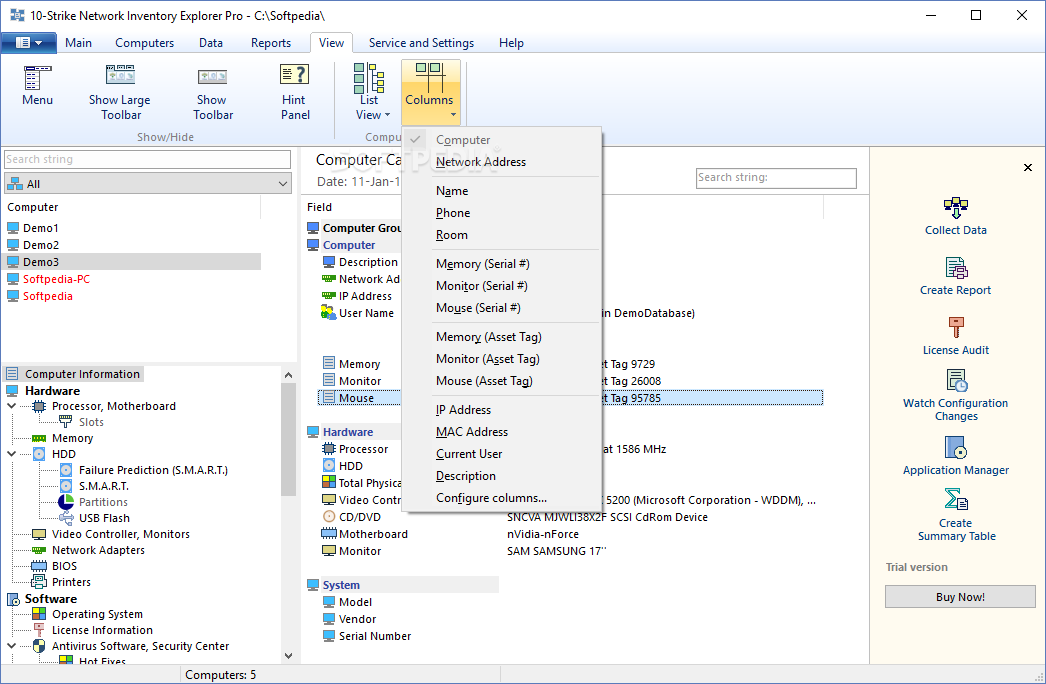
Task: Select License Information tree item
Action: click(102, 630)
